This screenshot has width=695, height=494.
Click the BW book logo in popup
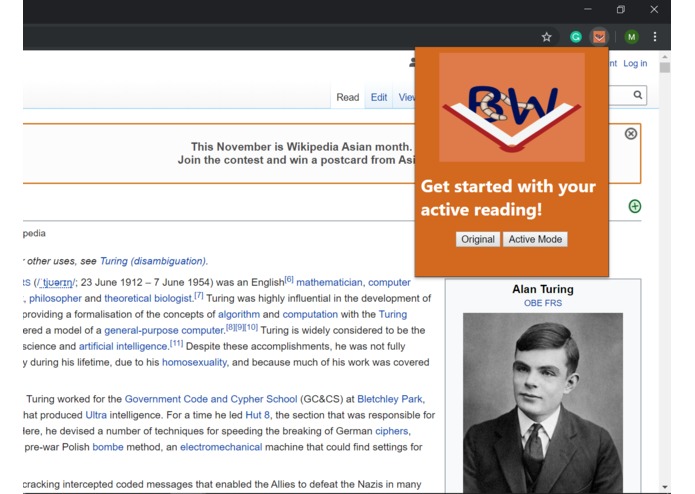[x=511, y=108]
